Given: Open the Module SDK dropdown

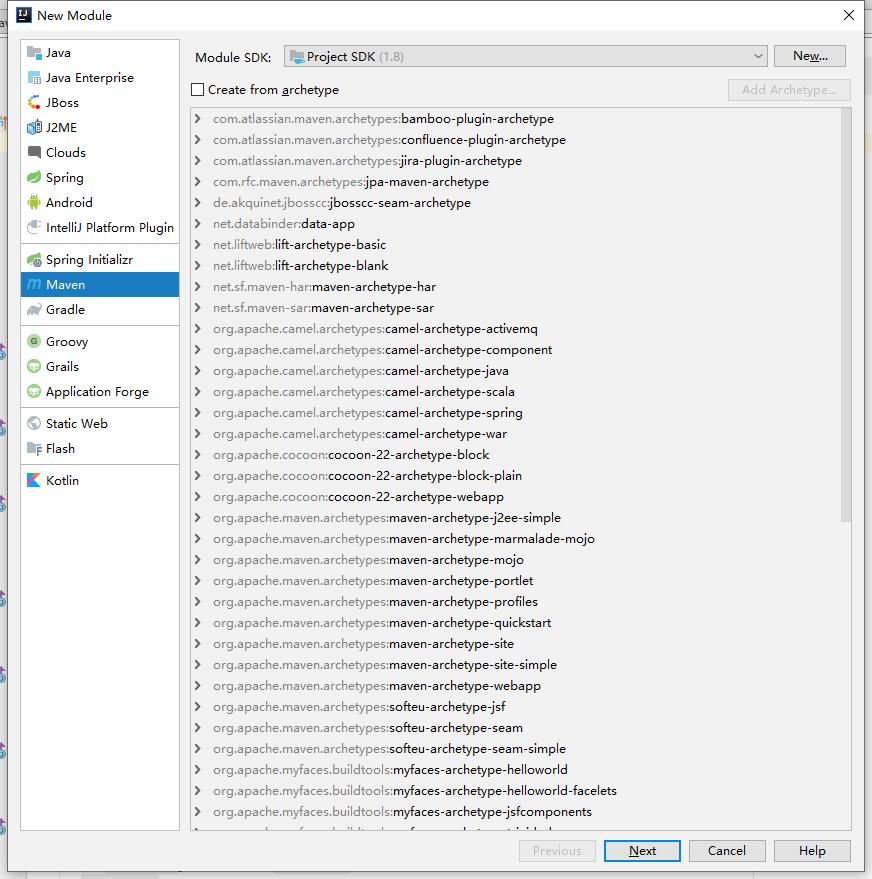Looking at the screenshot, I should [x=525, y=57].
